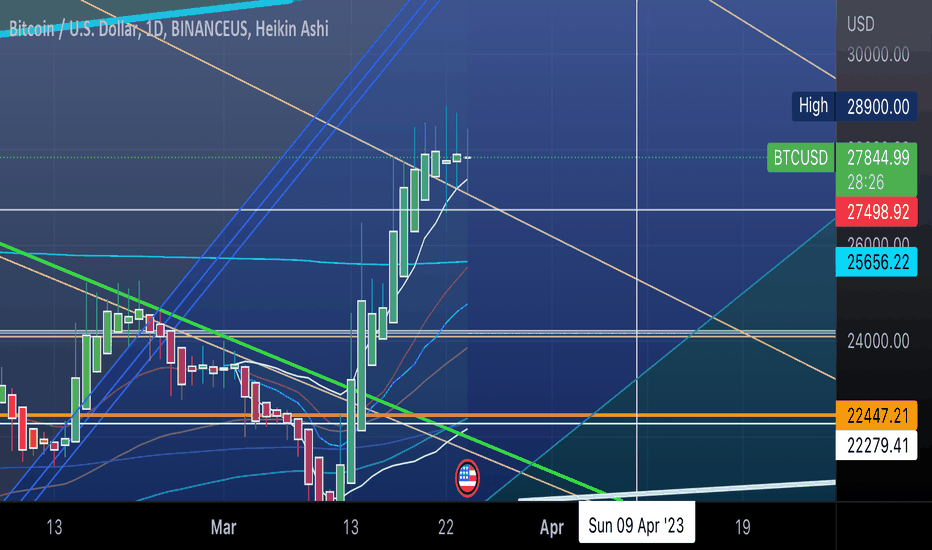The width and height of the screenshot is (932, 550).
Task: Click the Apr label on time axis
Action: (552, 527)
